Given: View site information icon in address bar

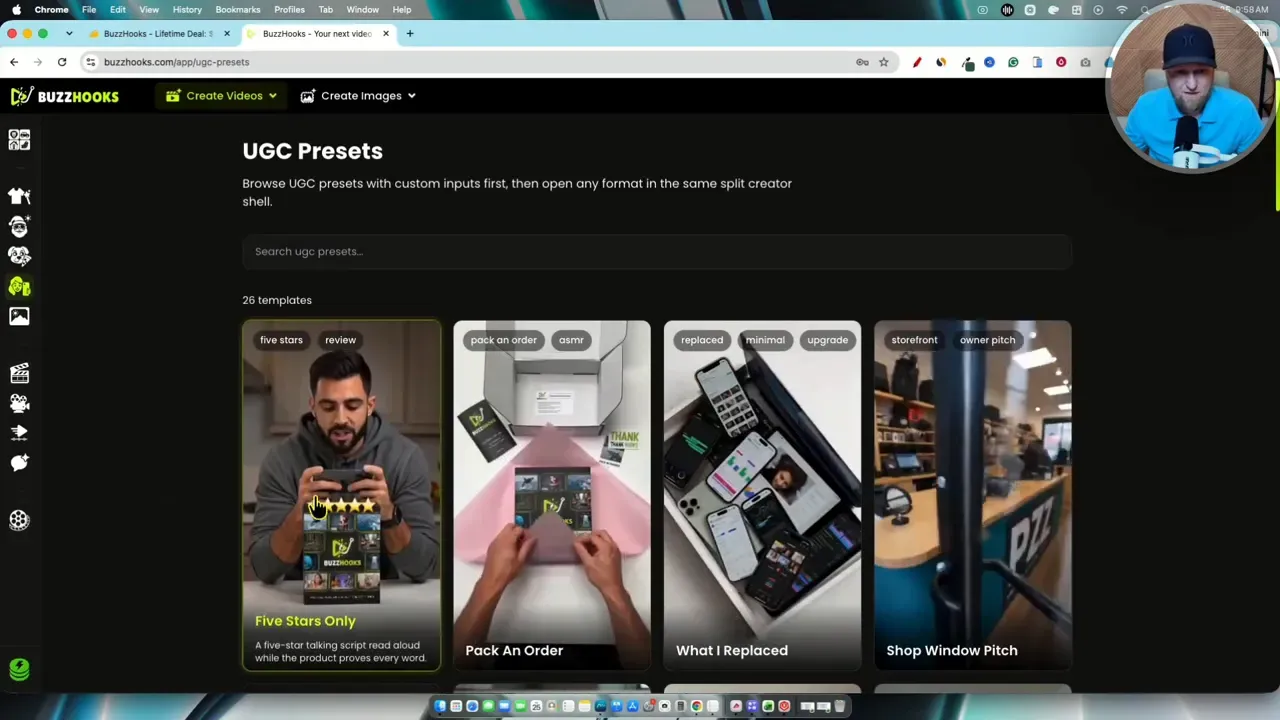Looking at the screenshot, I should point(91,62).
